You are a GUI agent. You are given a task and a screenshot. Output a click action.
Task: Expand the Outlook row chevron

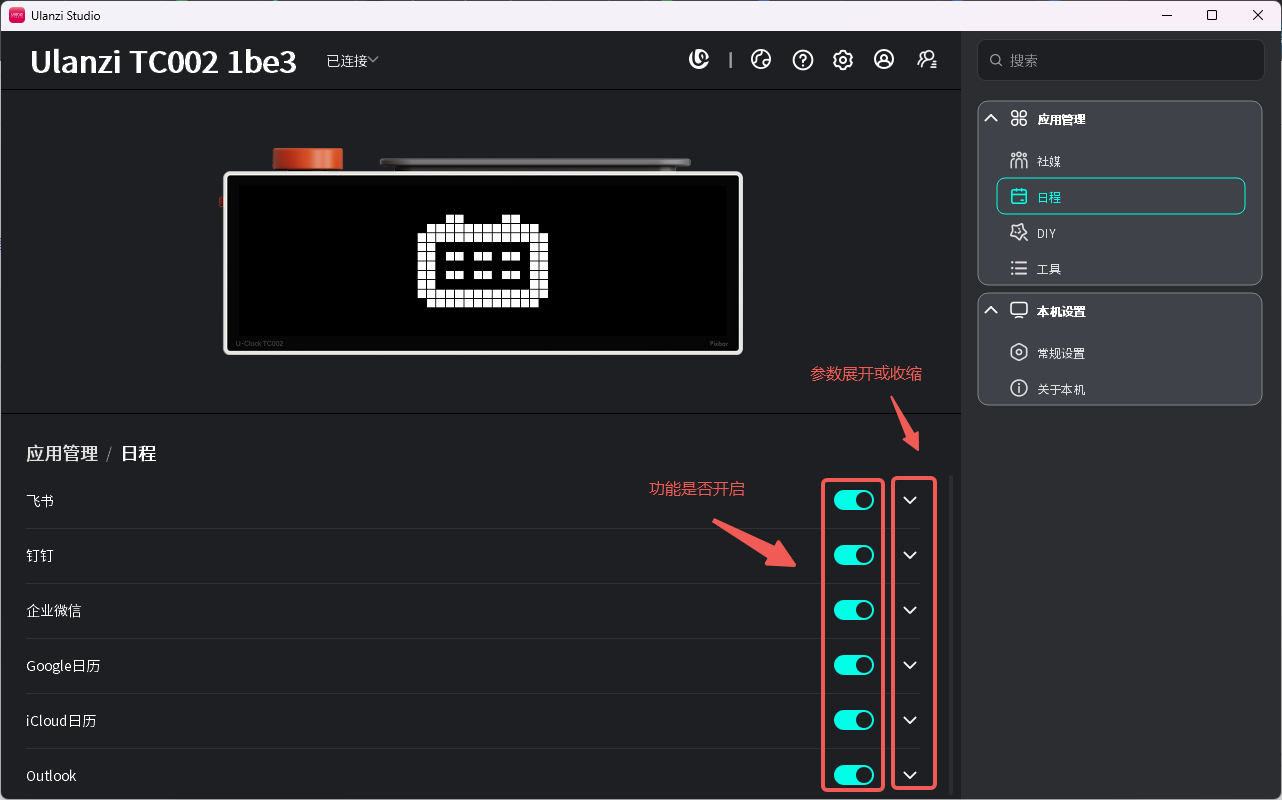click(910, 775)
